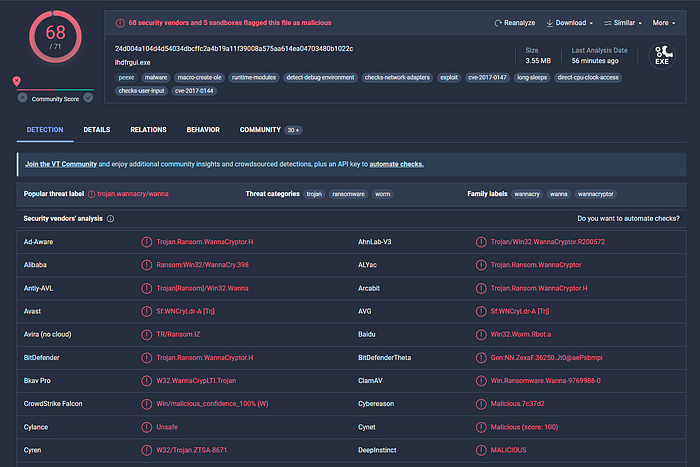Expand the Similar dropdown

623,23
